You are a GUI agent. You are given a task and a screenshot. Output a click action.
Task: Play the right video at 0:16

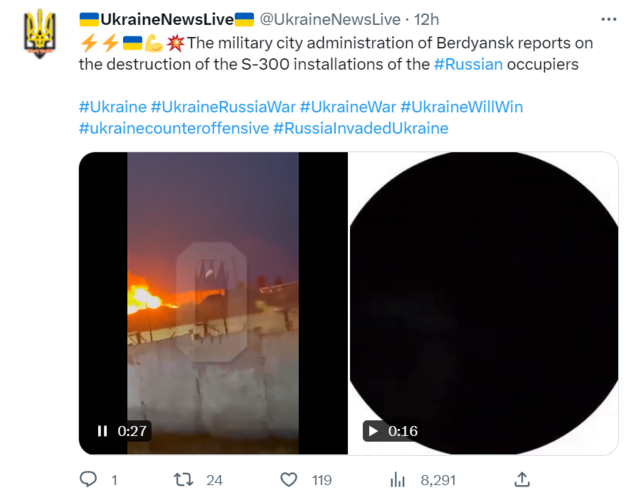pos(373,431)
